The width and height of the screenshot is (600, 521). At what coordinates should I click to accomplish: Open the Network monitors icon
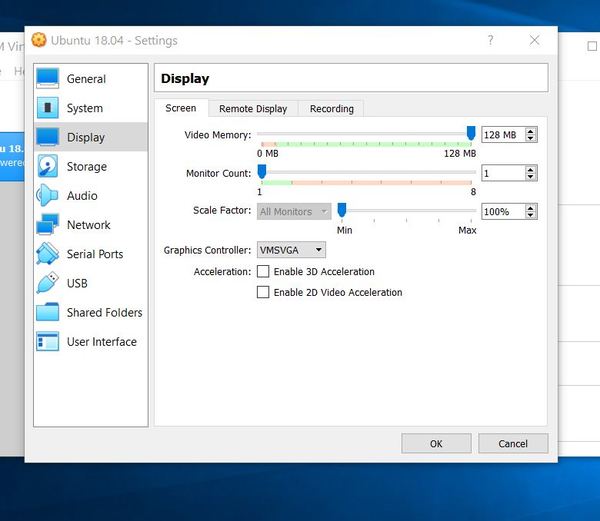(x=47, y=225)
